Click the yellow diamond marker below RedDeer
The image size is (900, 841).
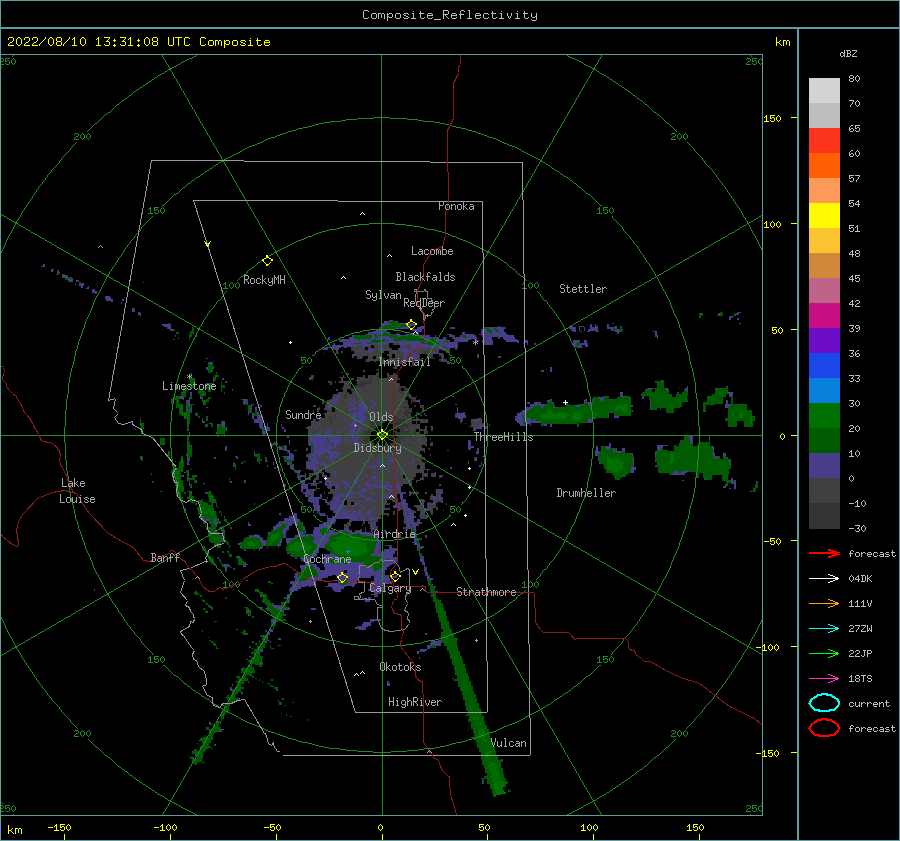tap(411, 325)
